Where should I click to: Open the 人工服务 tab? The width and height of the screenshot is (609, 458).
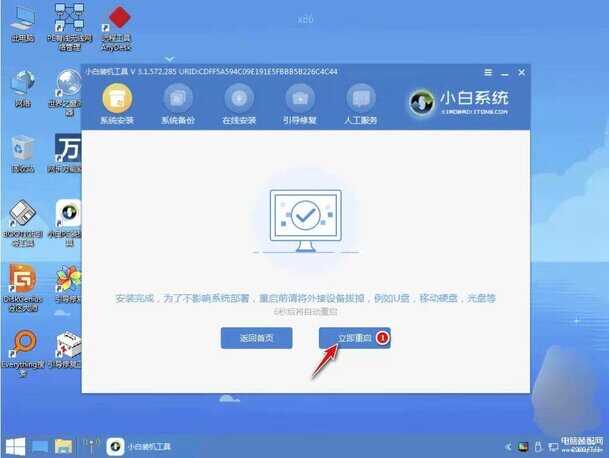[360, 104]
